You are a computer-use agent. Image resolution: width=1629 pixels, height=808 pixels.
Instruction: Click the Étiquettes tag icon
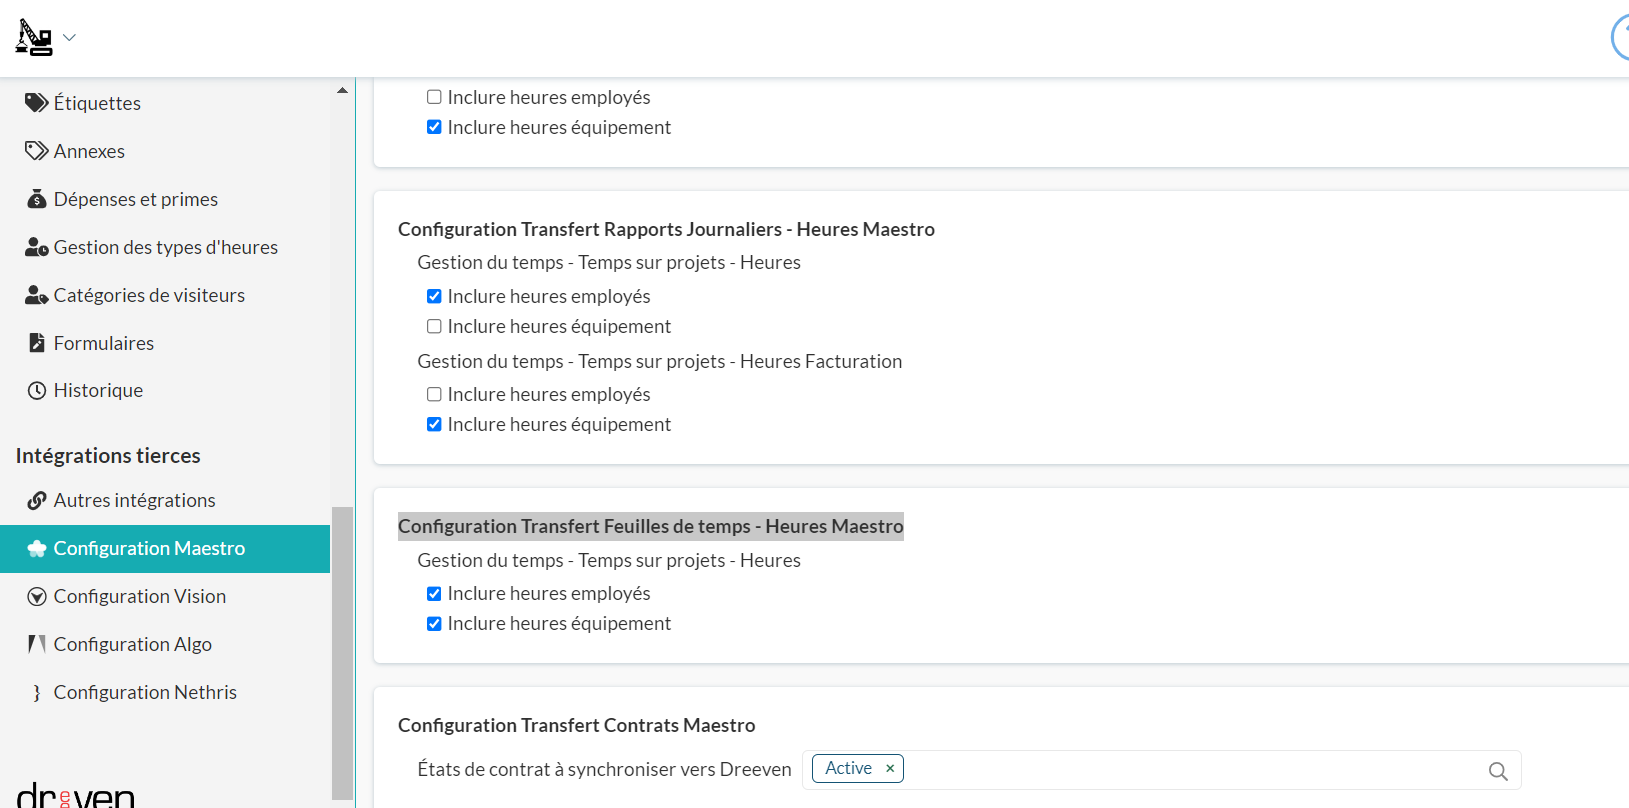tap(37, 103)
